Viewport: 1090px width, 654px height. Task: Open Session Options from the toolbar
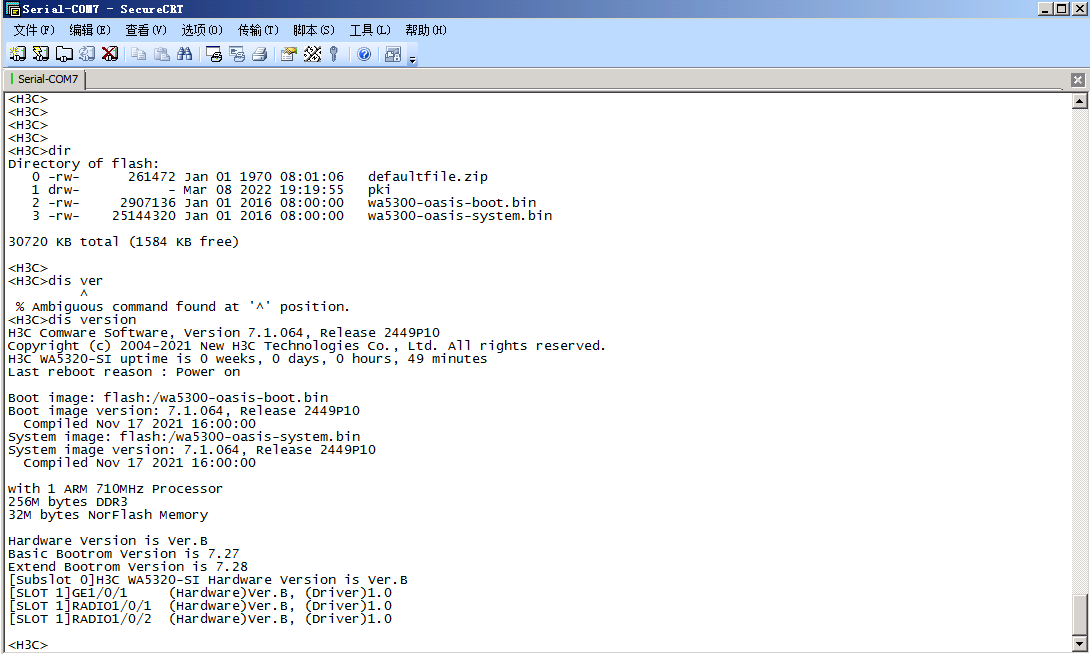(289, 54)
